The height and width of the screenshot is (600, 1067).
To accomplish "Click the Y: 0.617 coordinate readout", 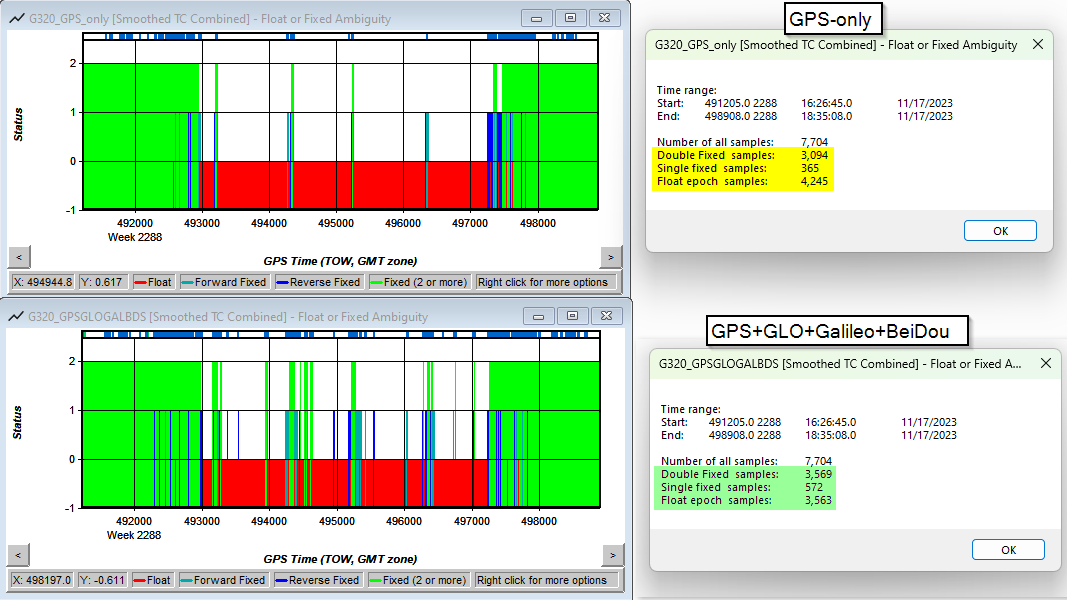I will pos(102,282).
